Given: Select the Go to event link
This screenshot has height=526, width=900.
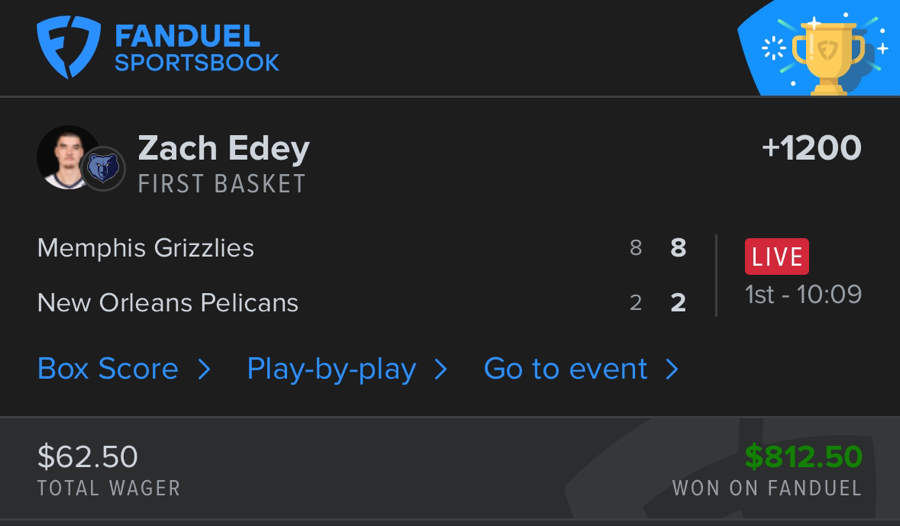Looking at the screenshot, I should tap(566, 369).
